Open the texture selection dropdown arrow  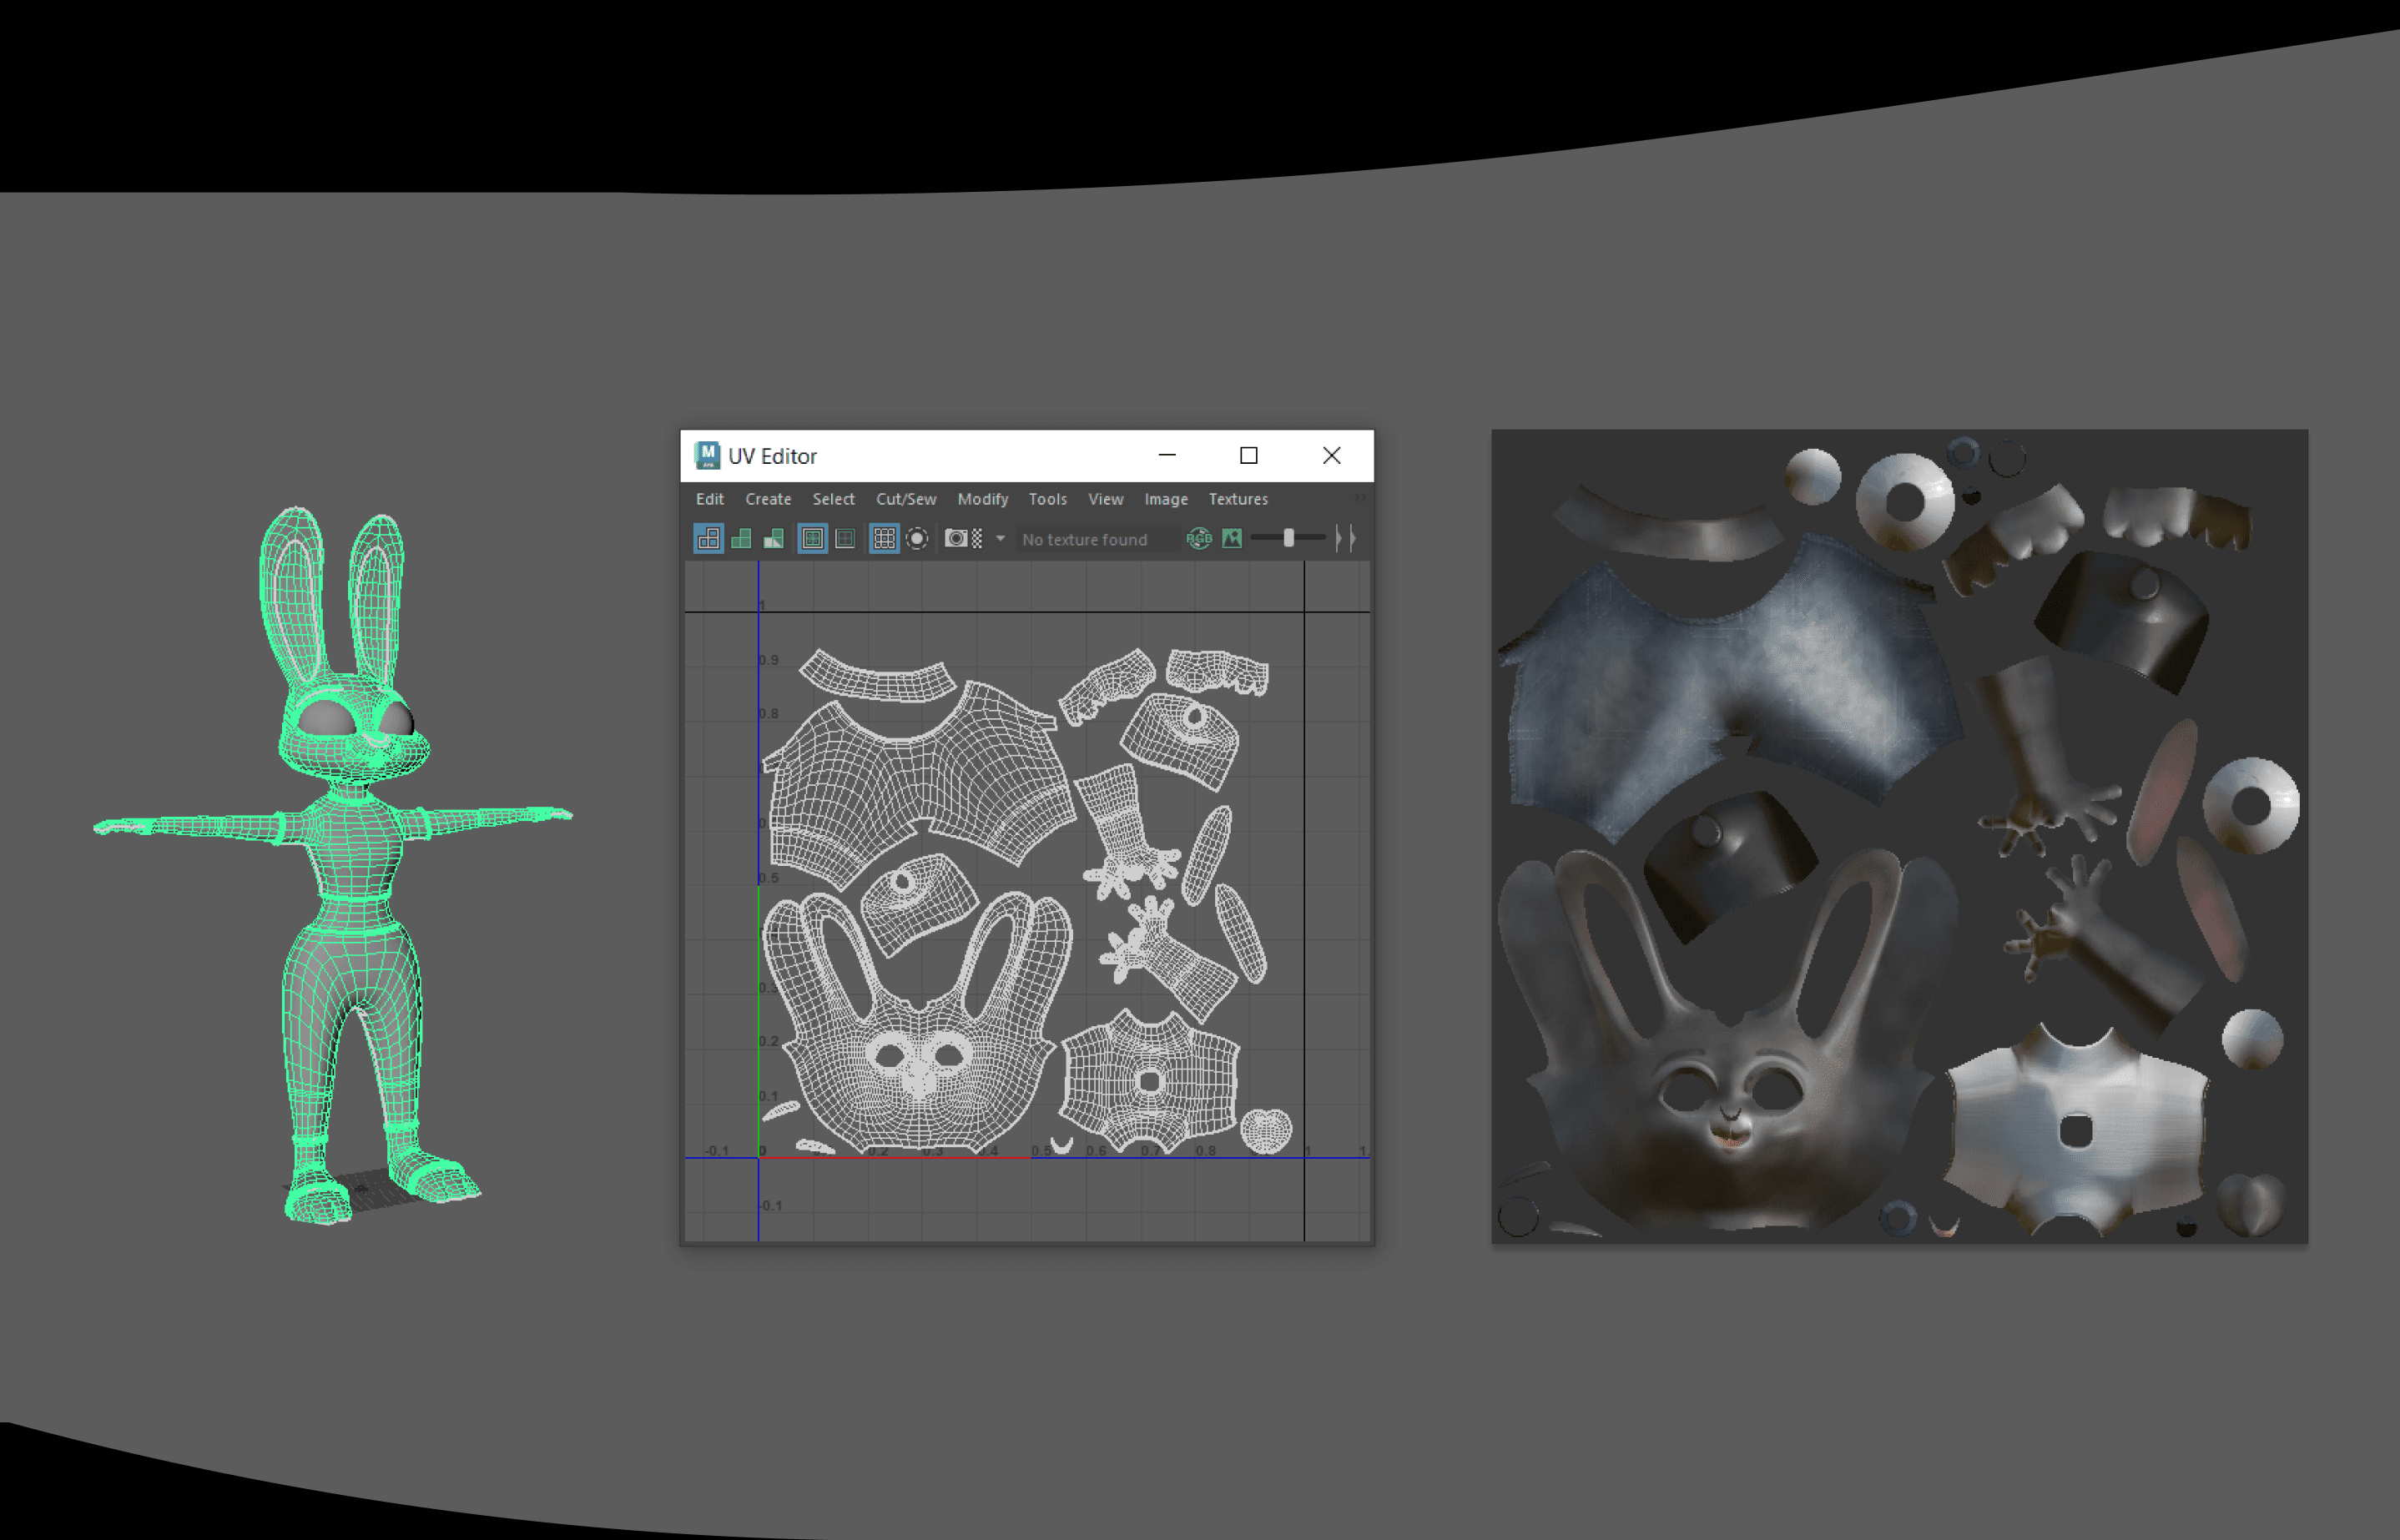point(1000,539)
